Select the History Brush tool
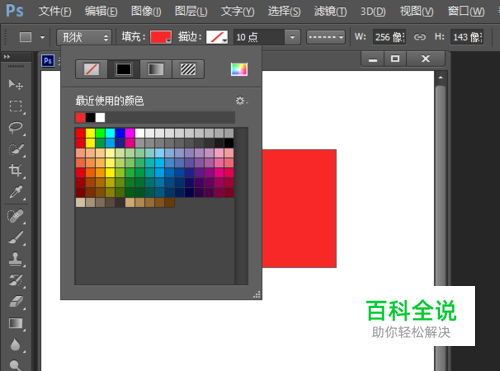 click(x=15, y=281)
